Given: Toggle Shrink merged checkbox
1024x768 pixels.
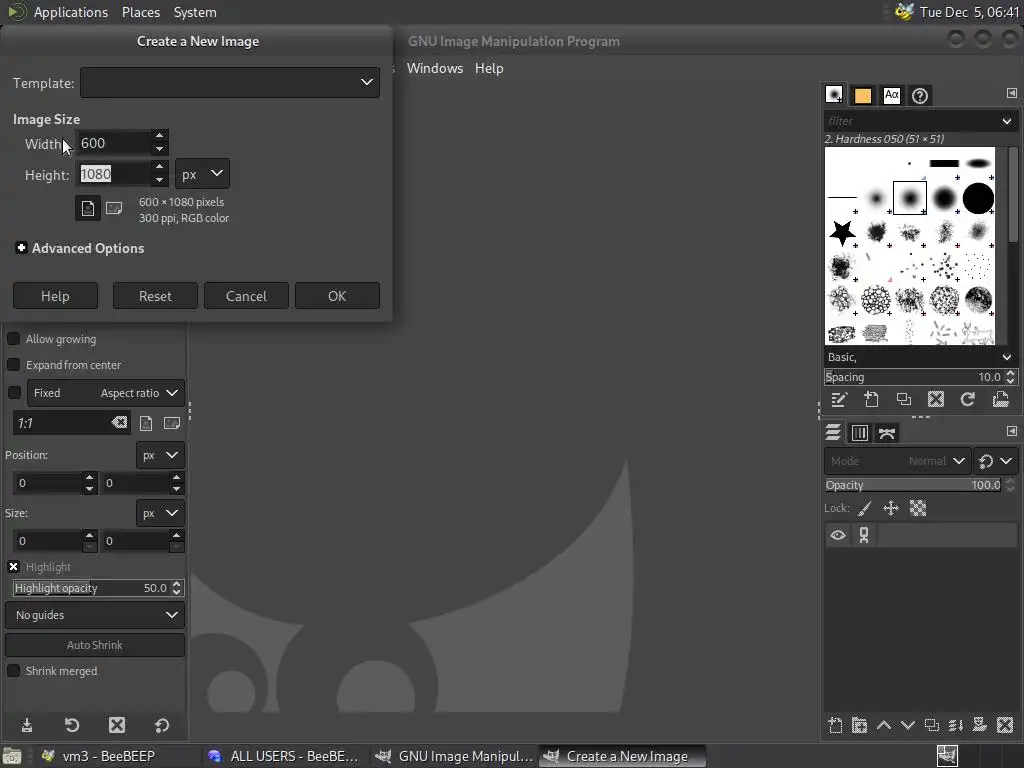Looking at the screenshot, I should click(13, 671).
